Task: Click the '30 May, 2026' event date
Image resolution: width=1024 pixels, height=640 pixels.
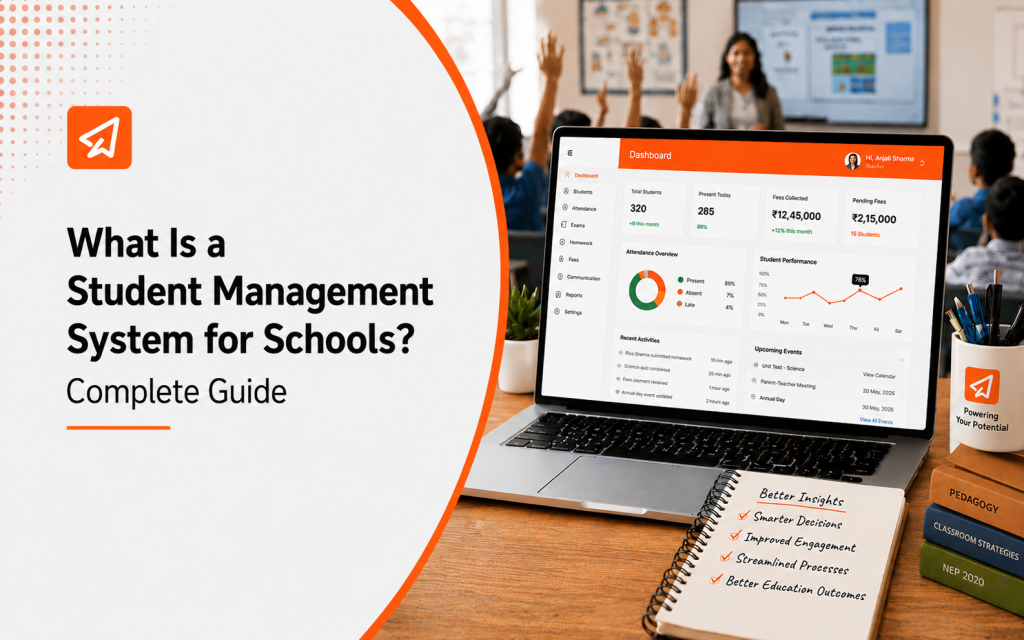Action: pyautogui.click(x=877, y=408)
